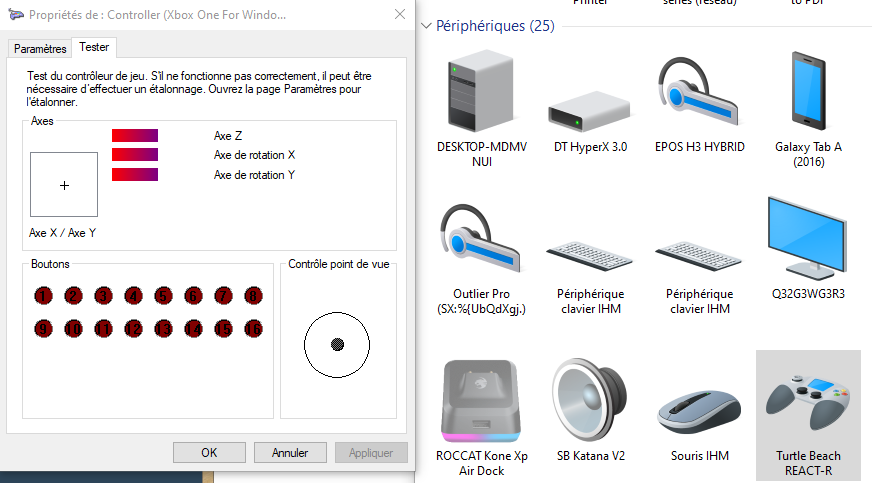Click the point-of-view hat circle indicator
The width and height of the screenshot is (872, 483).
337,345
